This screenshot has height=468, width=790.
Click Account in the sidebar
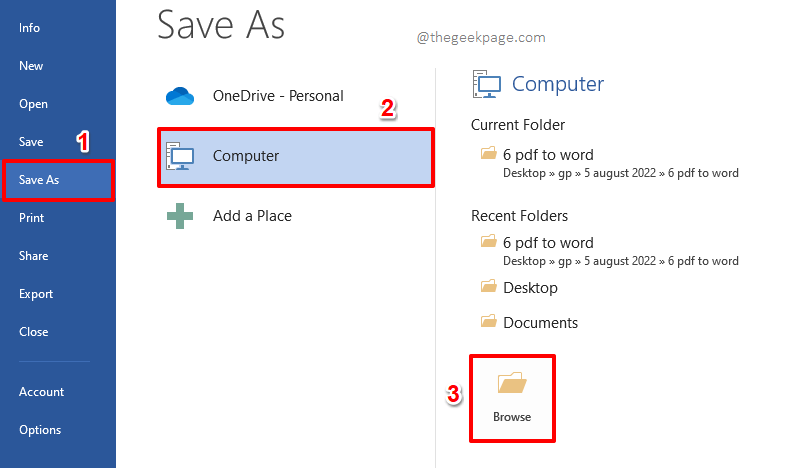(41, 392)
